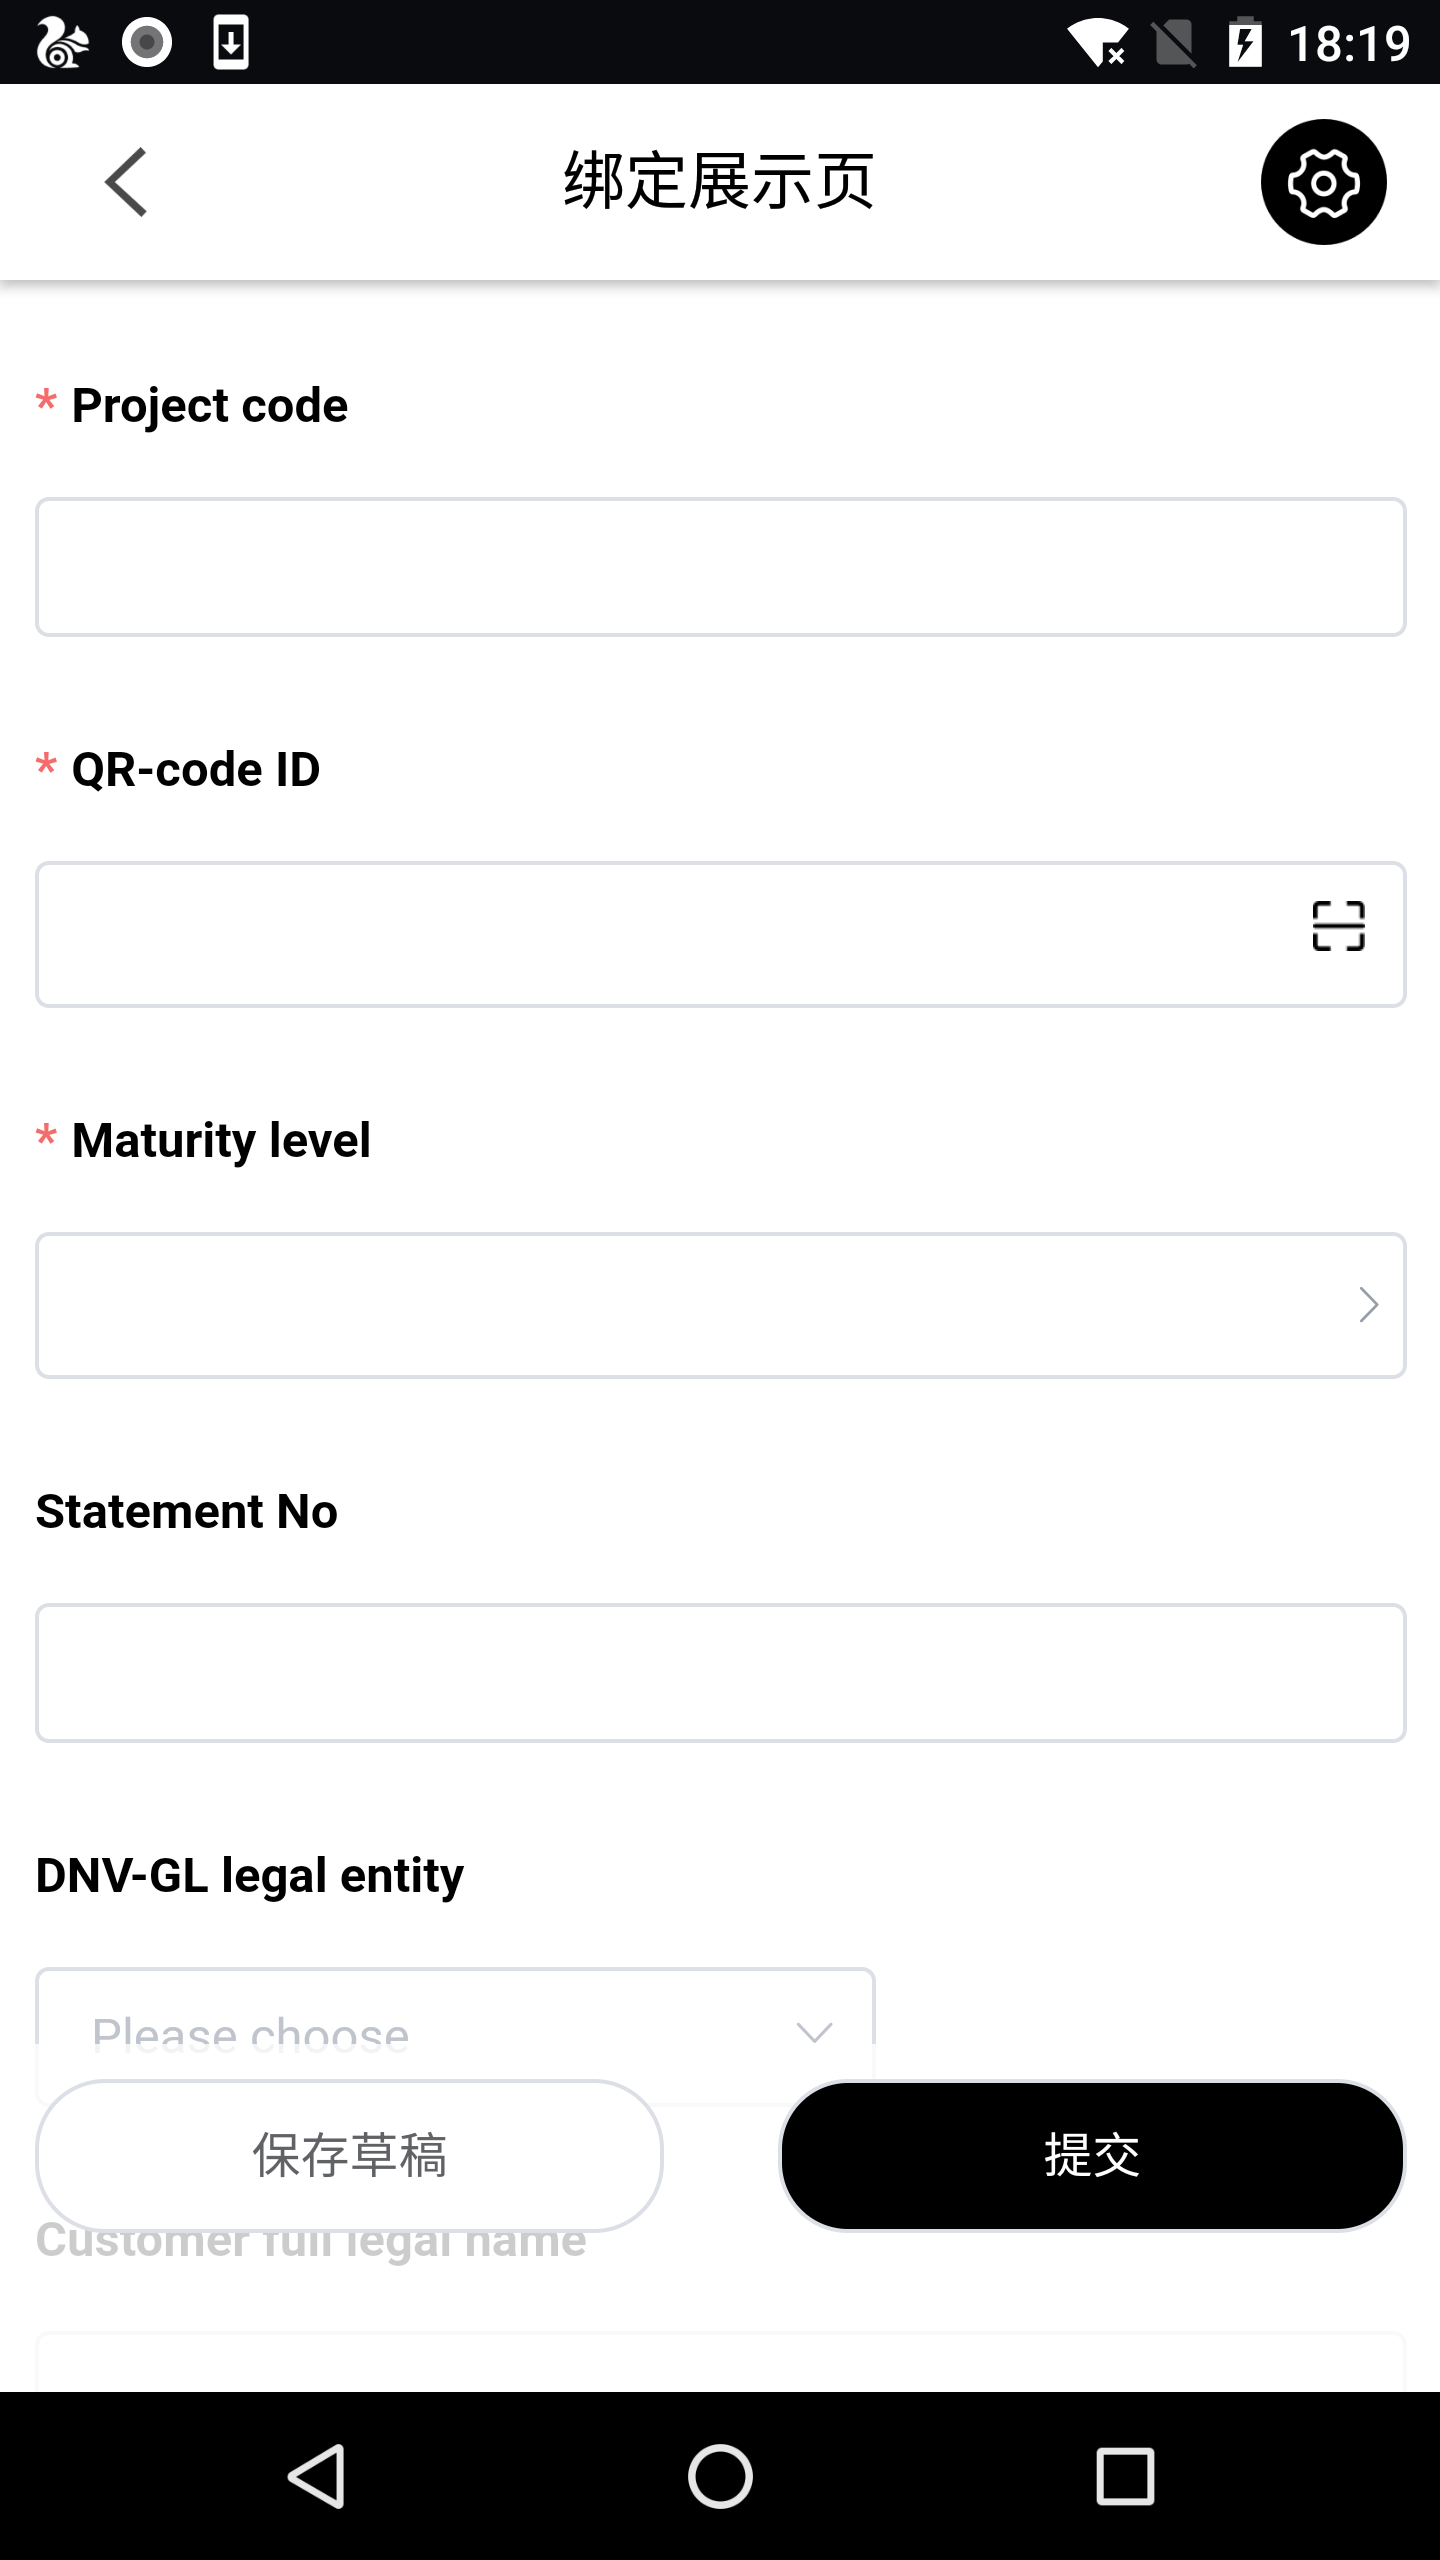Screen dimensions: 1440x2560
Task: Click inside the Project code input field
Action: pos(720,565)
